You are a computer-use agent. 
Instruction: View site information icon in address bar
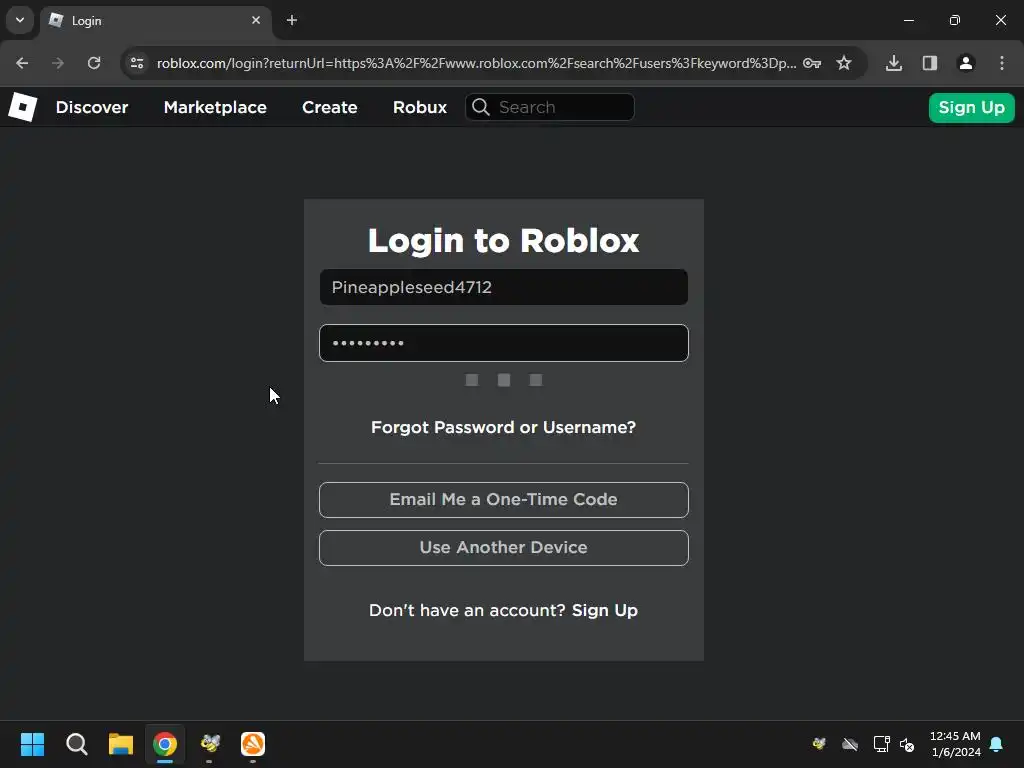[137, 63]
